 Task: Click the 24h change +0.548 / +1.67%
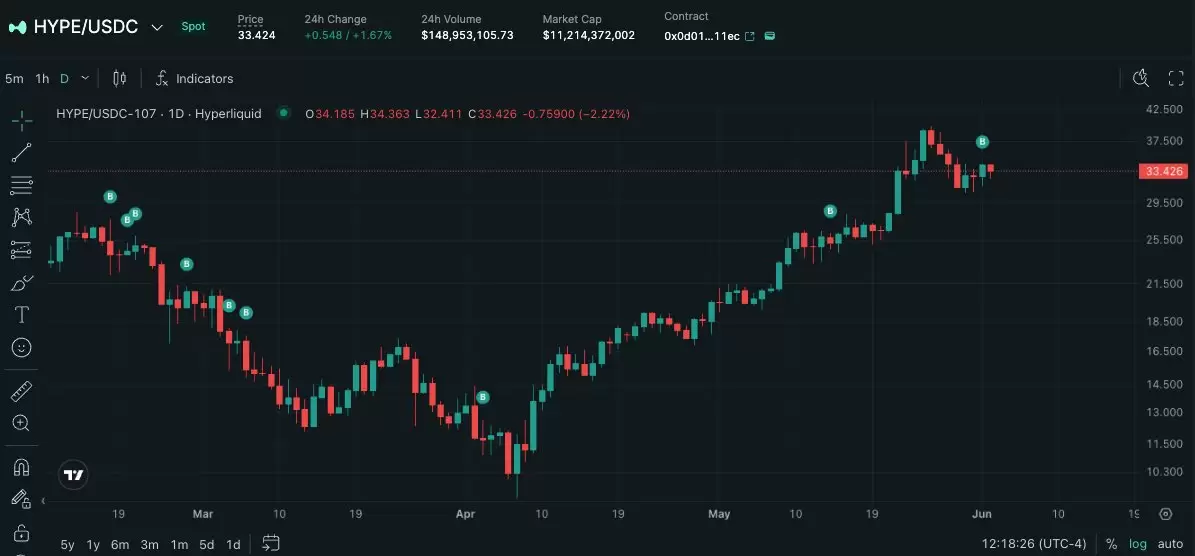[x=348, y=35]
